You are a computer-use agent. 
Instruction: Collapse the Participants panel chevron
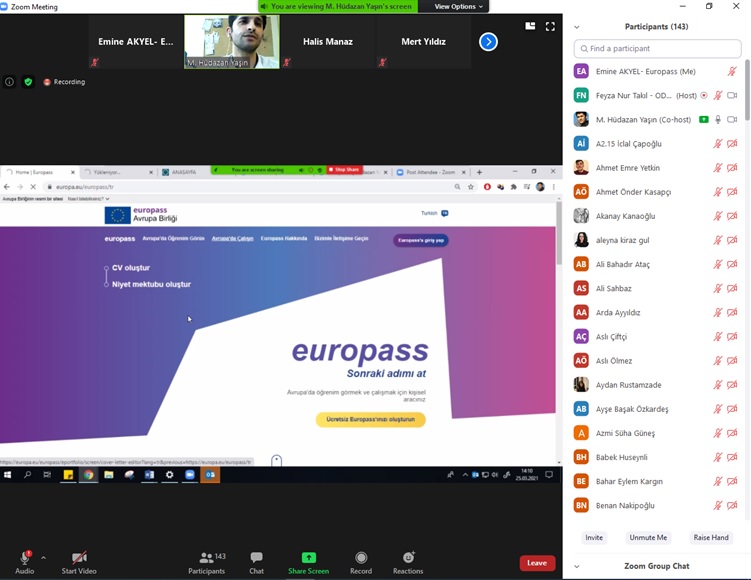[x=577, y=27]
